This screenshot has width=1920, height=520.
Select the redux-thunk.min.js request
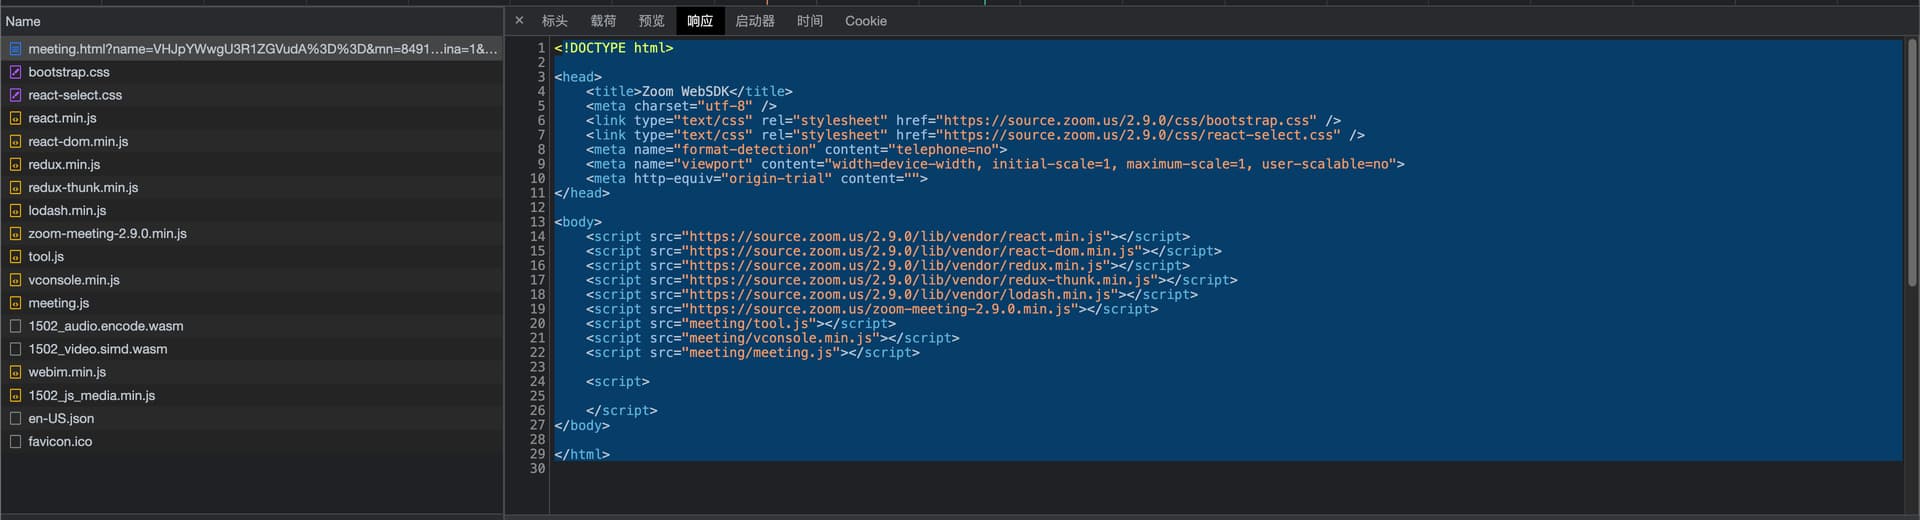[252, 187]
